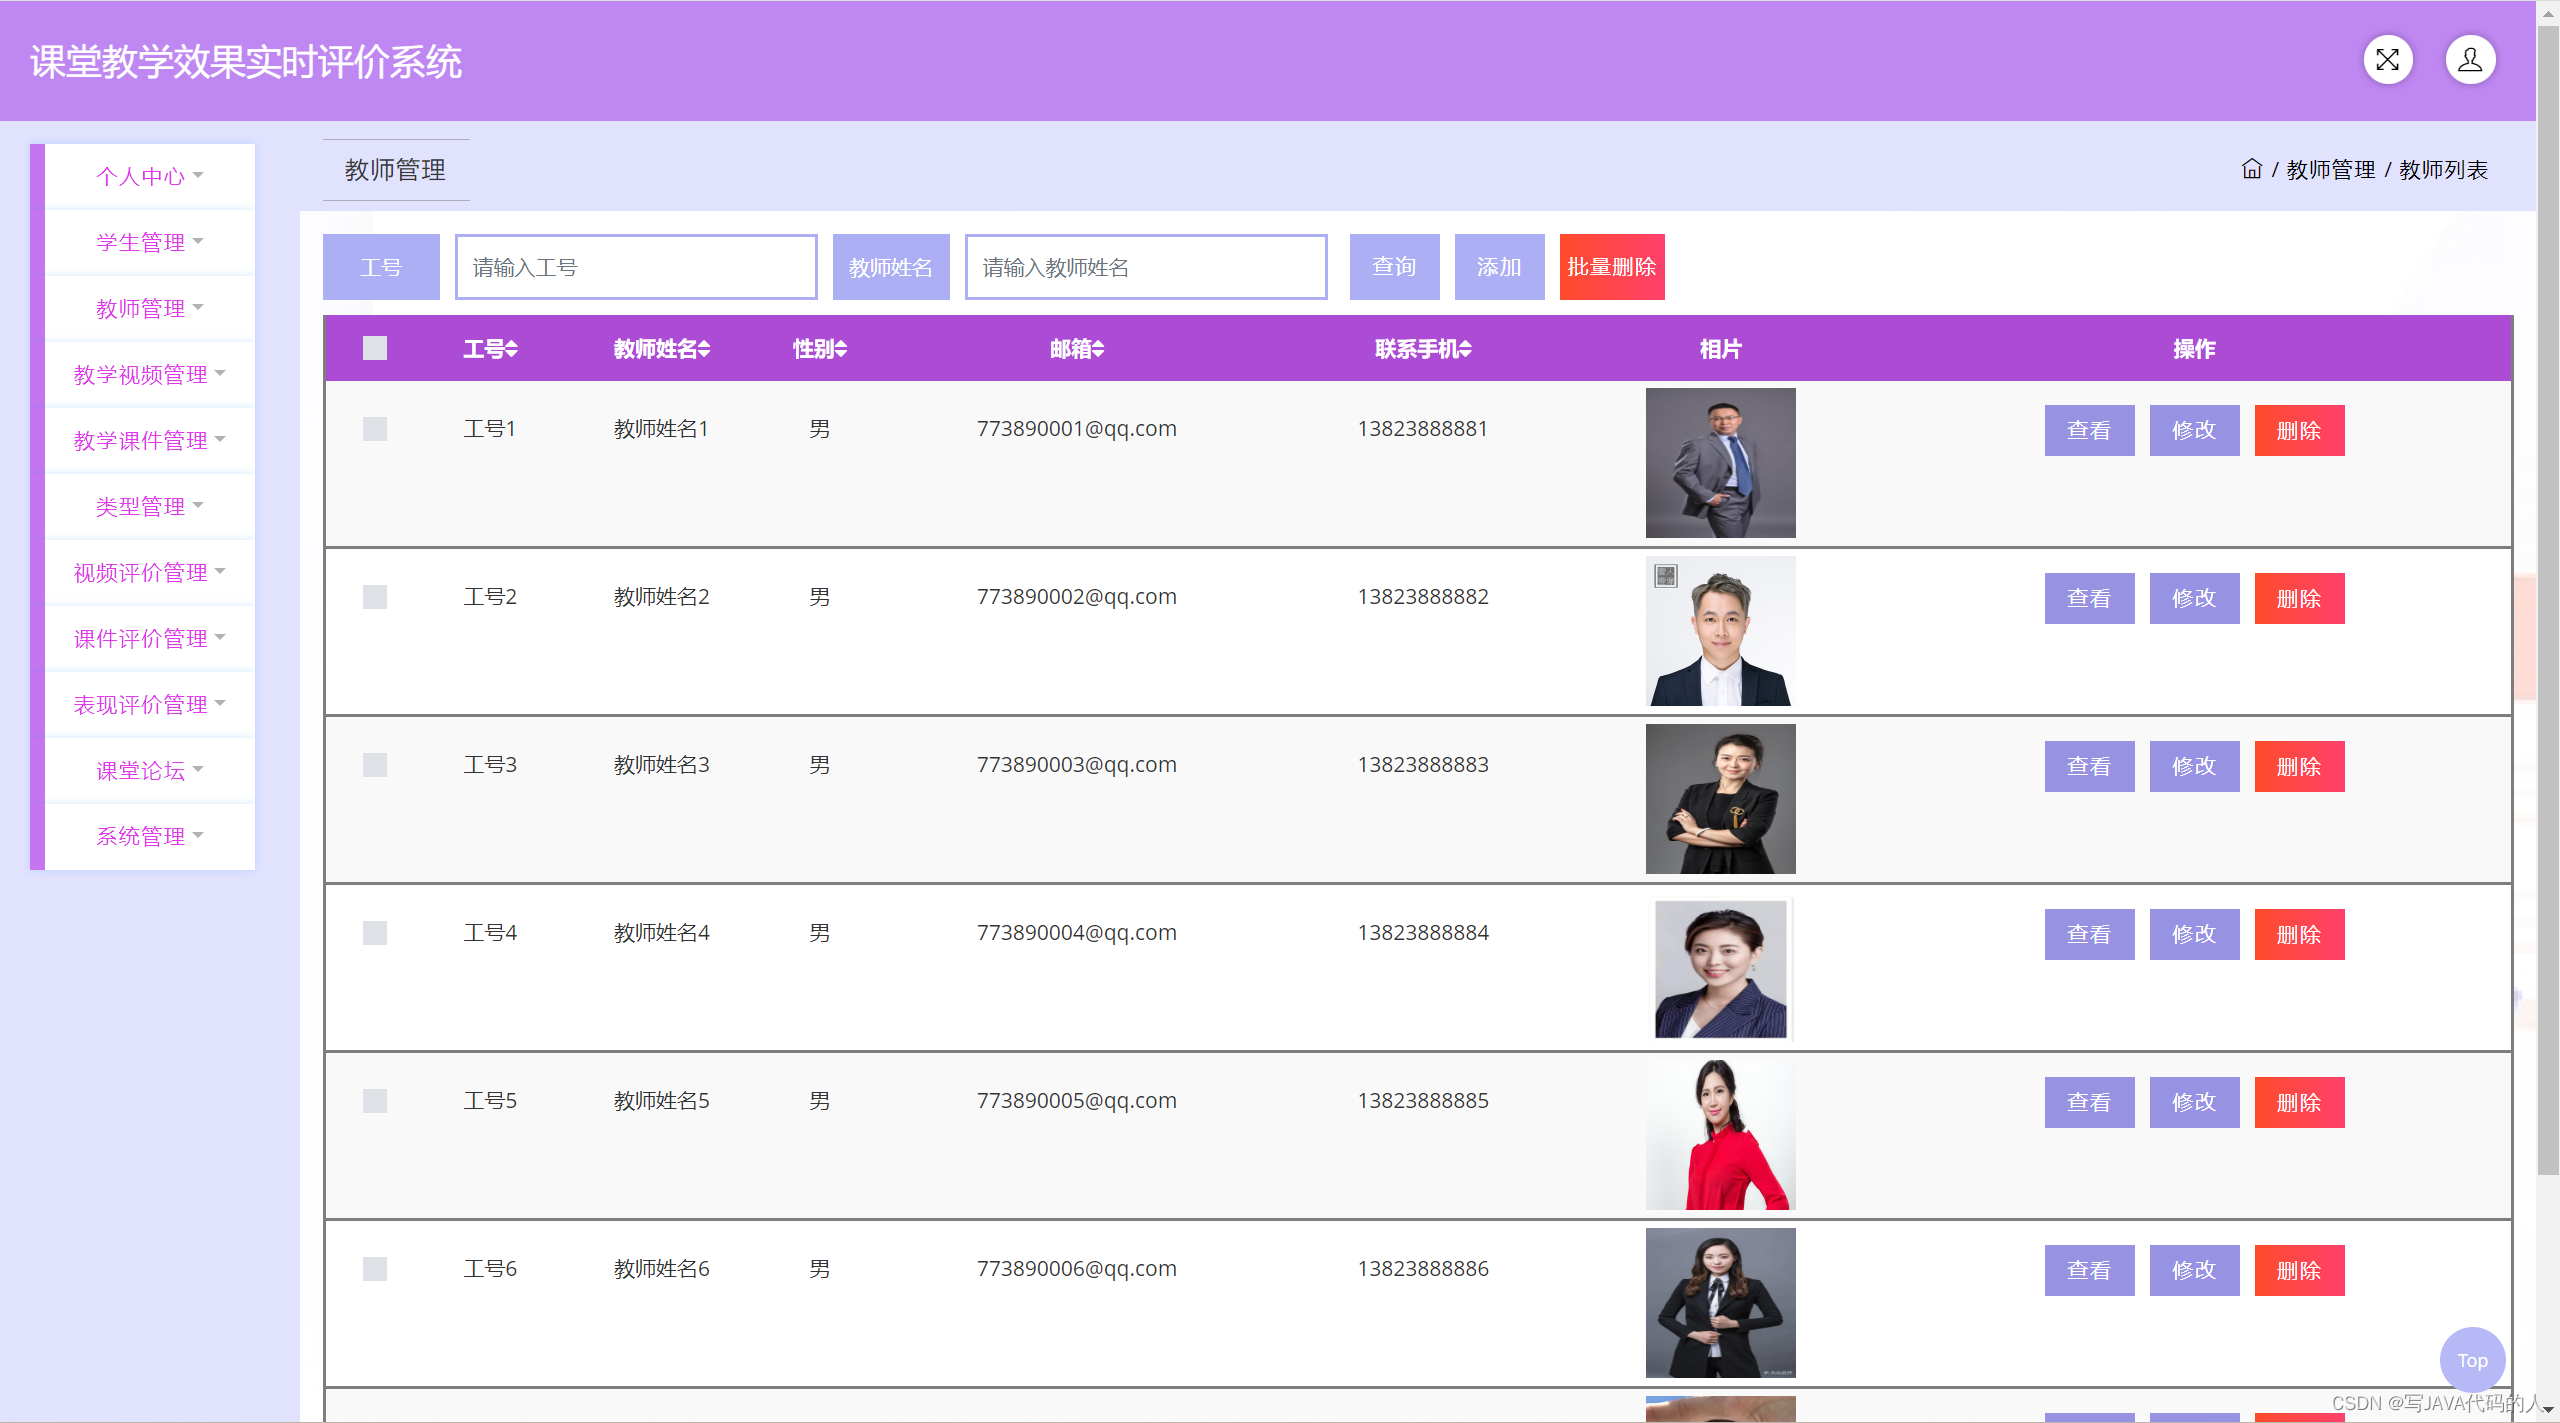Click the fullscreen toggle icon in header
This screenshot has width=2560, height=1423.
(x=2387, y=60)
